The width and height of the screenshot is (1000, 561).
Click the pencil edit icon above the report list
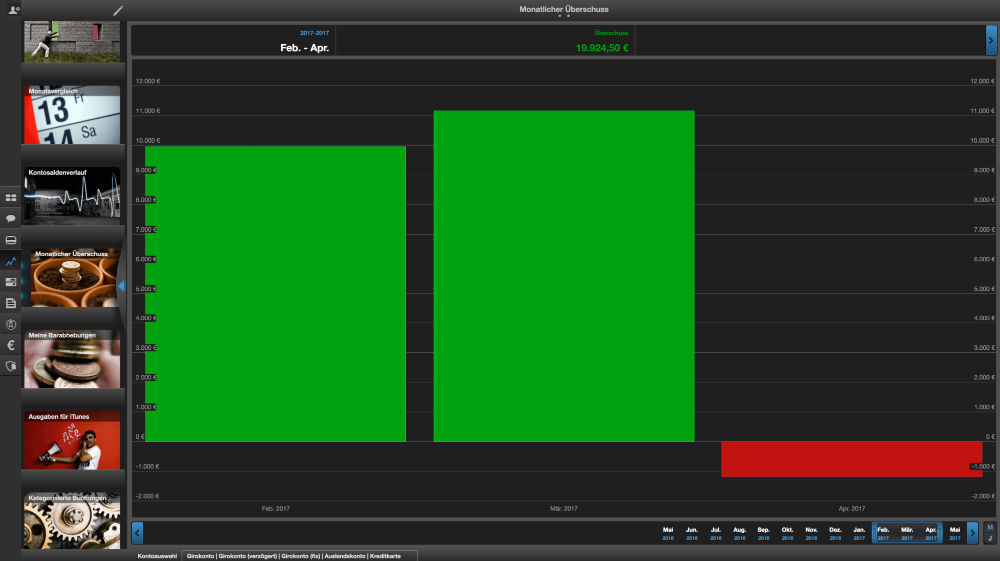pos(118,10)
